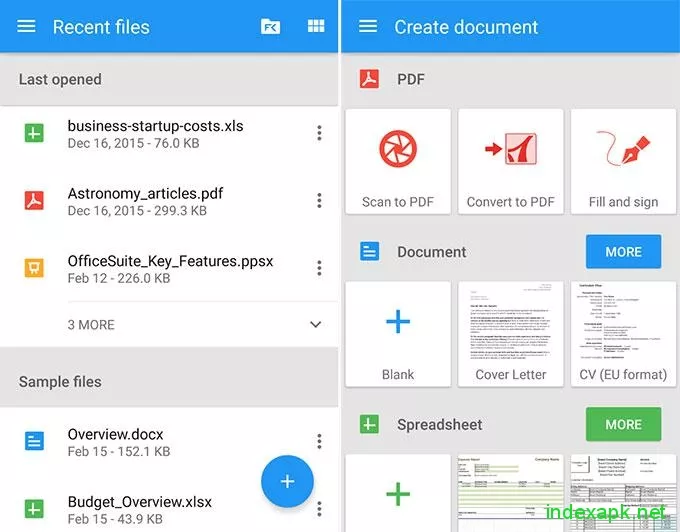
Task: Select the CV (EU format) template
Action: (x=624, y=334)
